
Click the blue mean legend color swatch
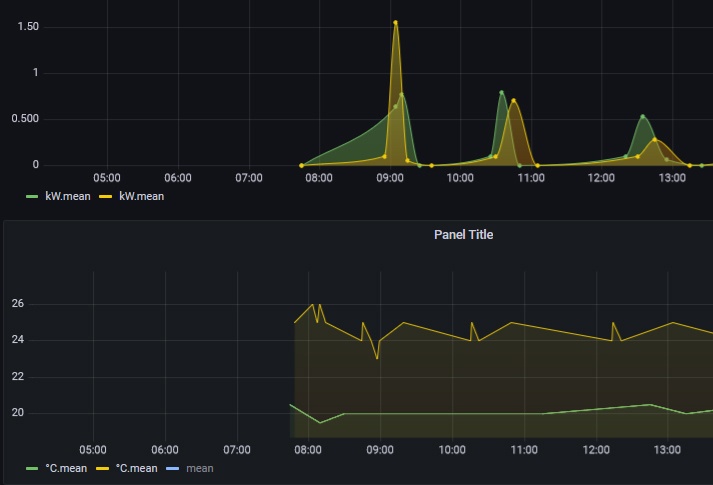pyautogui.click(x=173, y=469)
